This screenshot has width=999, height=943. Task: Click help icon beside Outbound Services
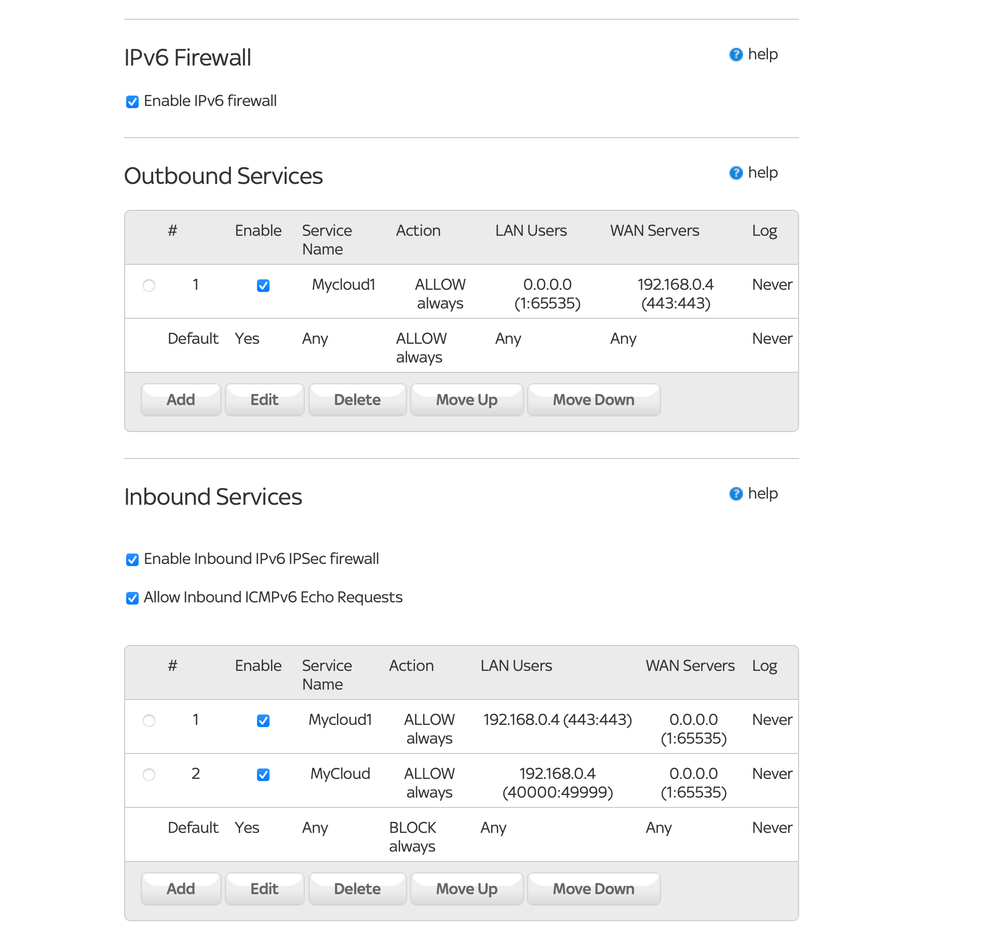[x=736, y=173]
